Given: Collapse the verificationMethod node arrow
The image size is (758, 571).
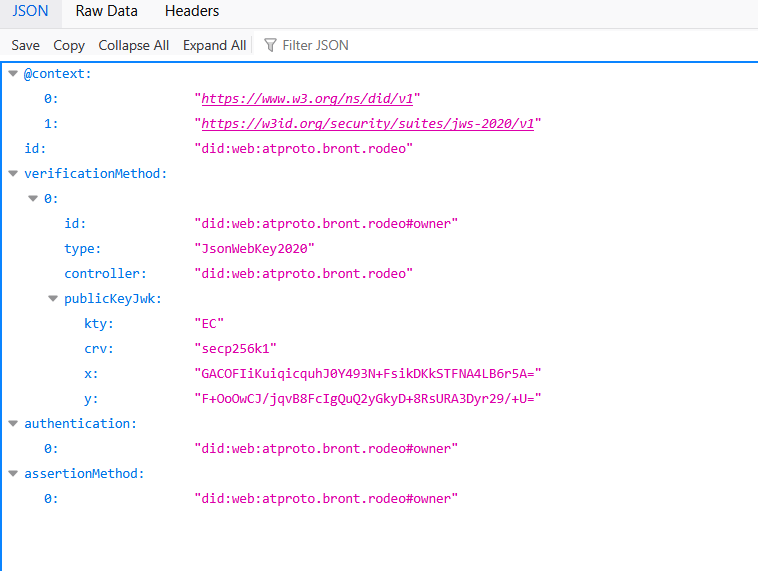Looking at the screenshot, I should (x=12, y=174).
